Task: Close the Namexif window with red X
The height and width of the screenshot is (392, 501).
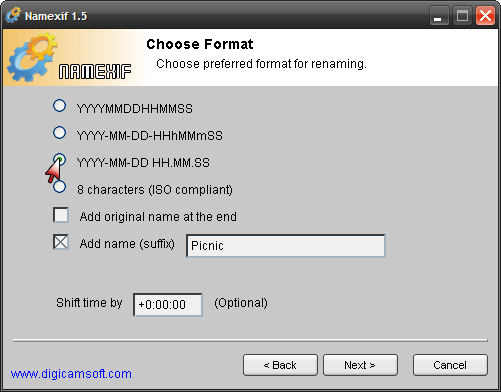Action: coord(485,16)
